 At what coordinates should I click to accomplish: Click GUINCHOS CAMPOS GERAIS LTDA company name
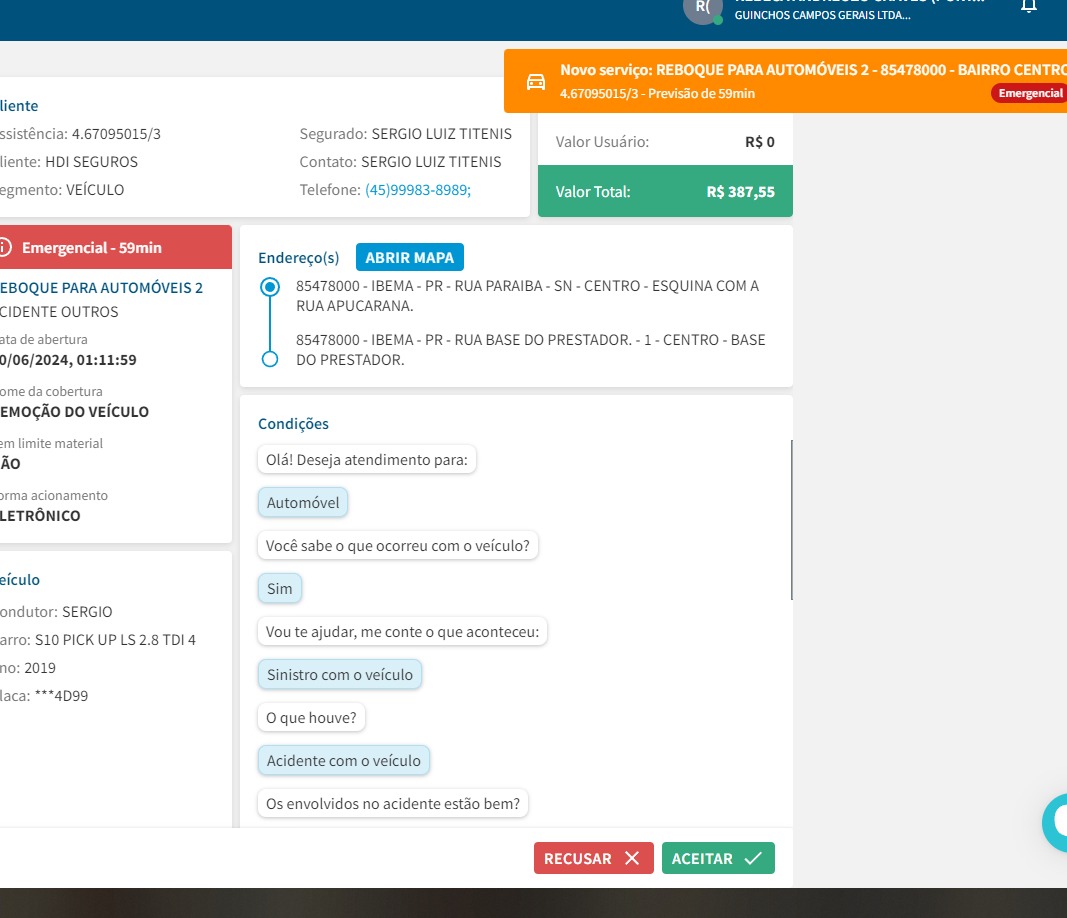pos(822,15)
